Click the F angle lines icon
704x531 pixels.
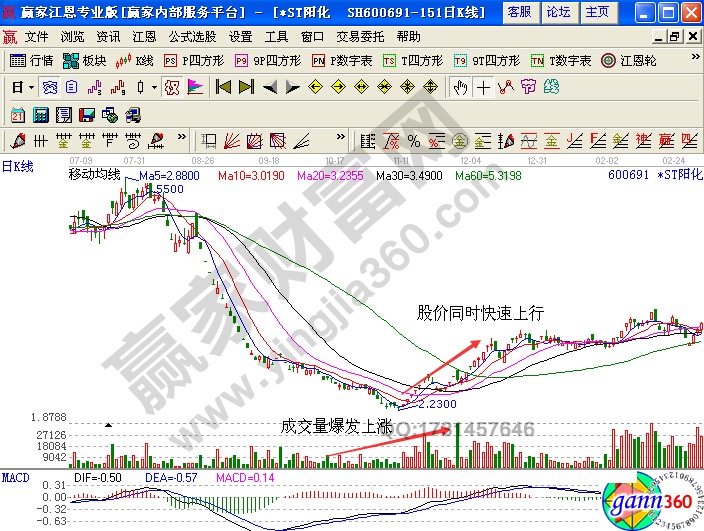pyautogui.click(x=598, y=141)
